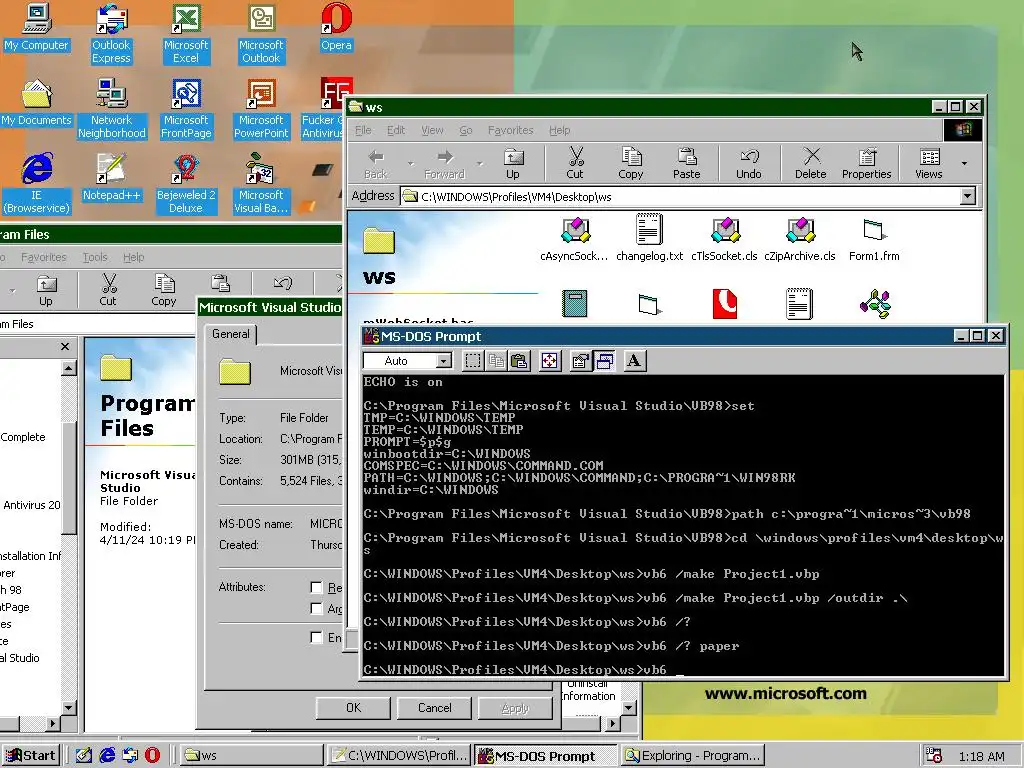The height and width of the screenshot is (768, 1024).
Task: Open the Go menu in ws window
Action: [x=466, y=130]
